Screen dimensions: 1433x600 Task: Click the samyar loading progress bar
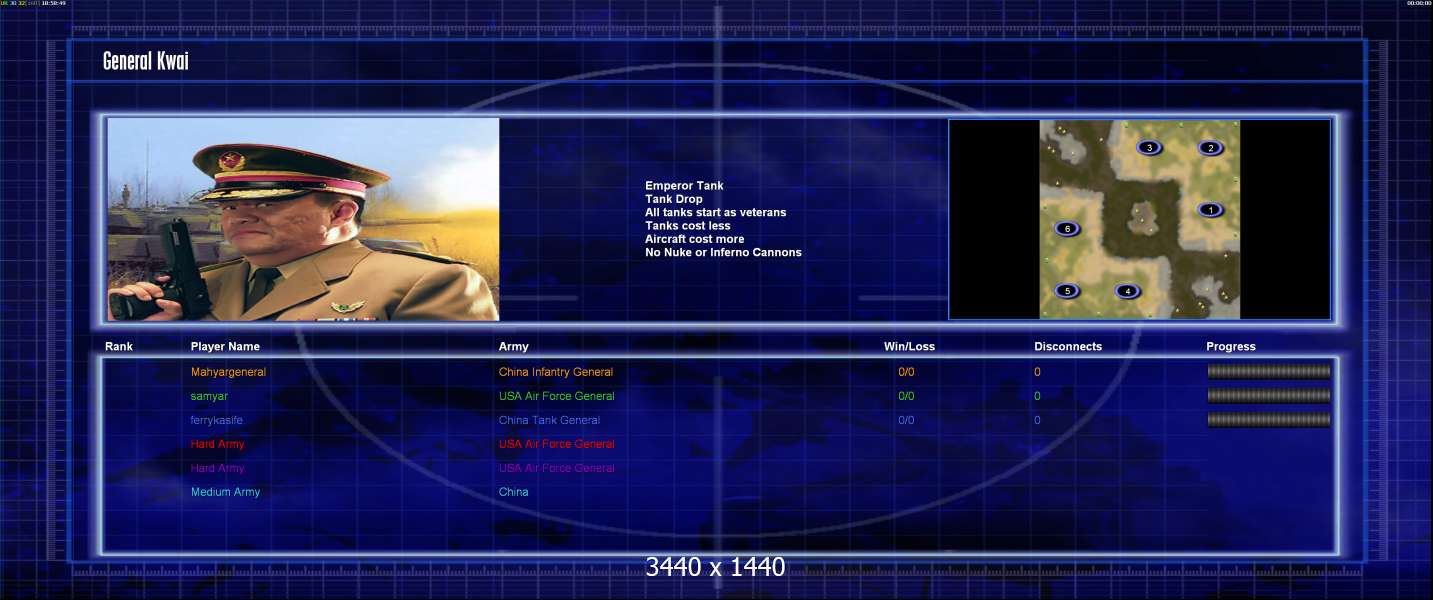(x=1269, y=395)
